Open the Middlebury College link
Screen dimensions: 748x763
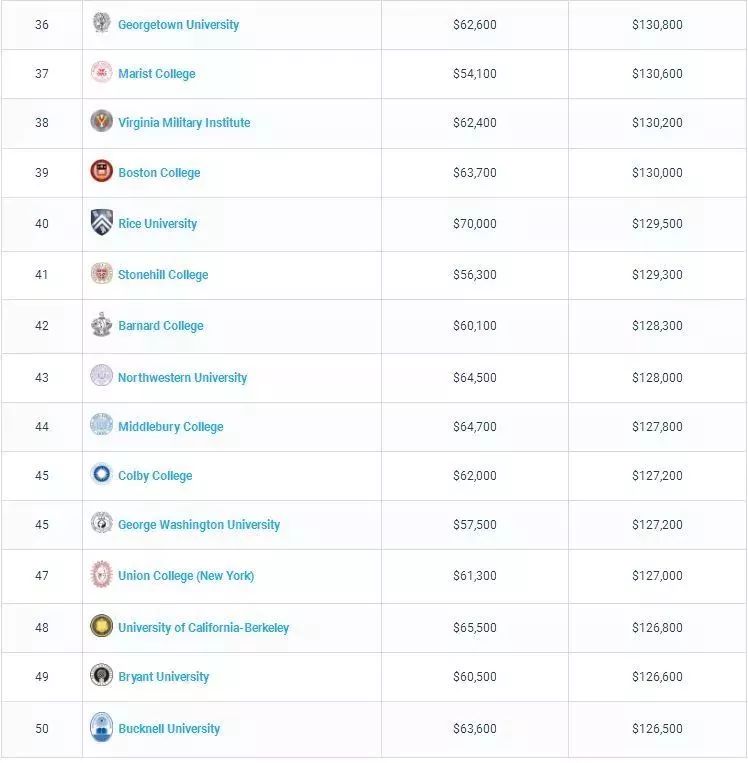tap(170, 427)
